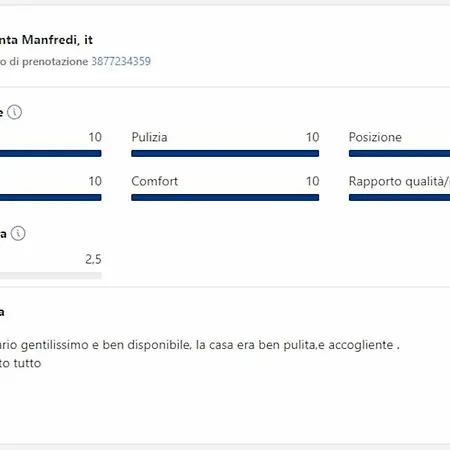Screen dimensions: 450x450
Task: Click the guest name ending in Manfredi
Action: (x=46, y=40)
